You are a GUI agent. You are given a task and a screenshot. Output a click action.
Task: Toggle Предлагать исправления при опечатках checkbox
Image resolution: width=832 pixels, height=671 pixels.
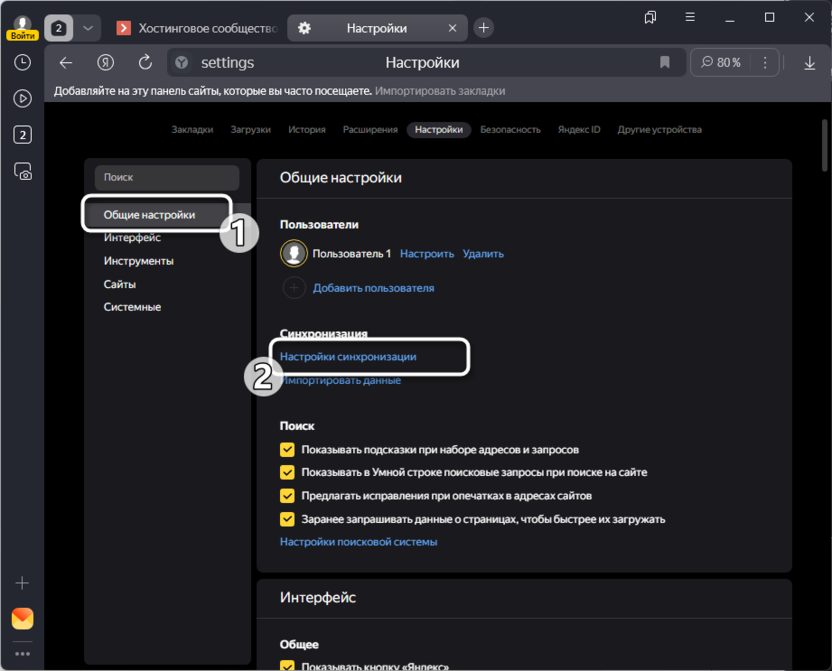pyautogui.click(x=287, y=495)
